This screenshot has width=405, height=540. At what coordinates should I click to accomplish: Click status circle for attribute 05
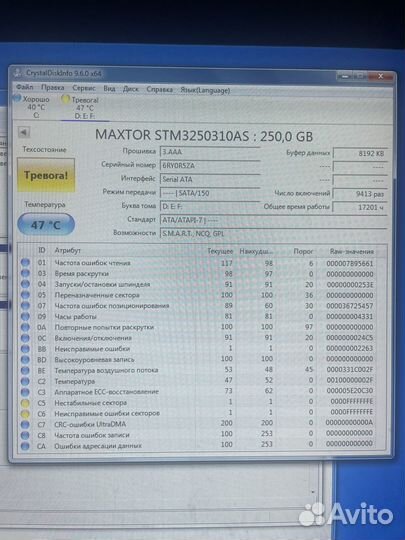point(25,294)
